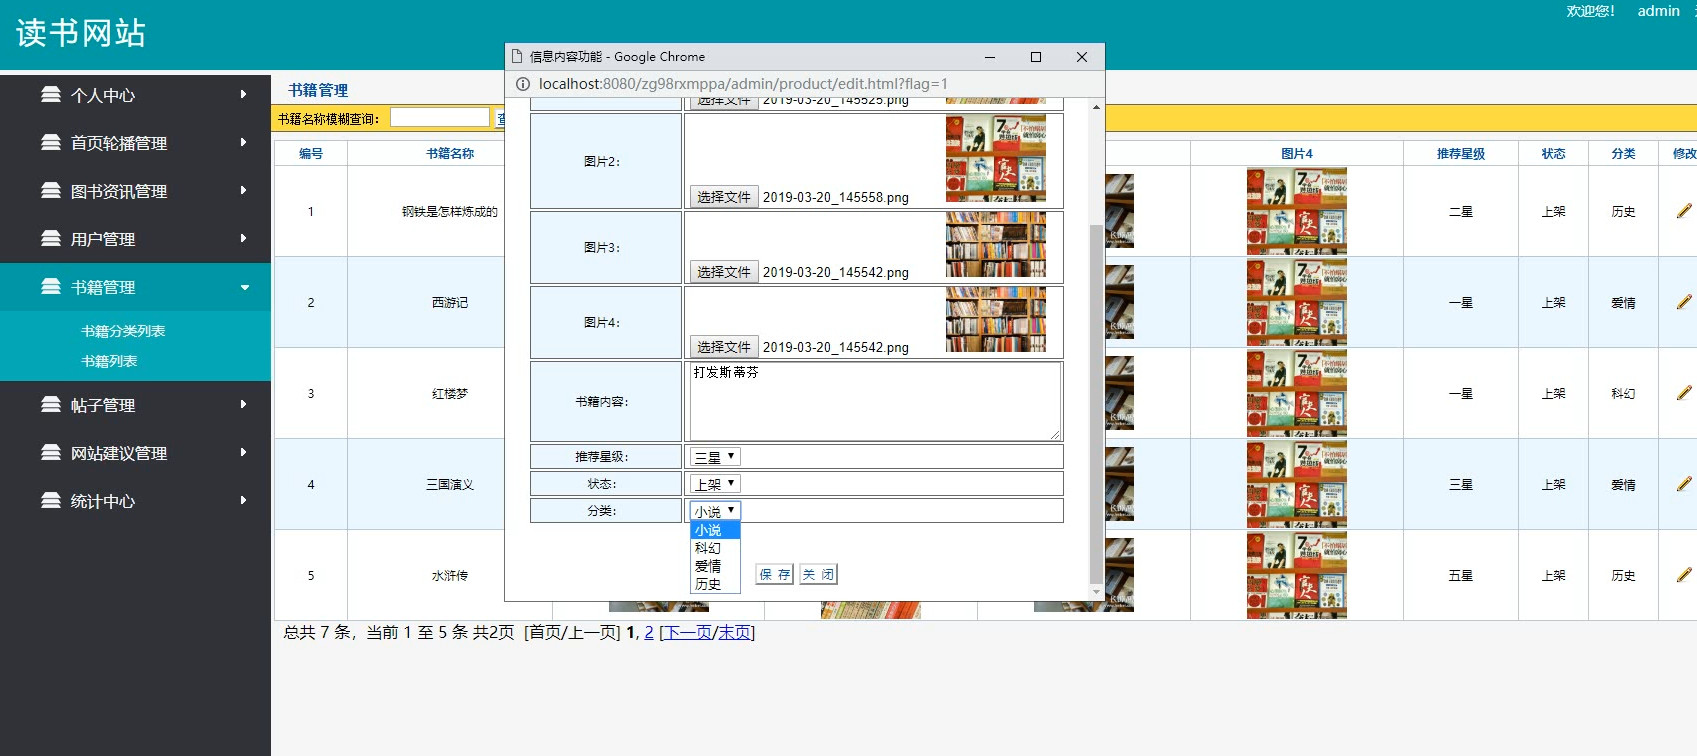
Task: Click the 读书网站 site title
Action: tap(80, 33)
